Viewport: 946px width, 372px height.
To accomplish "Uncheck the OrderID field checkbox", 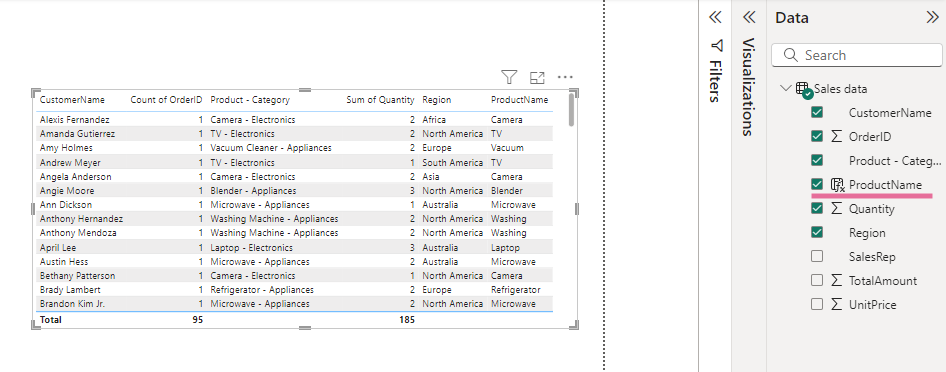I will point(817,137).
